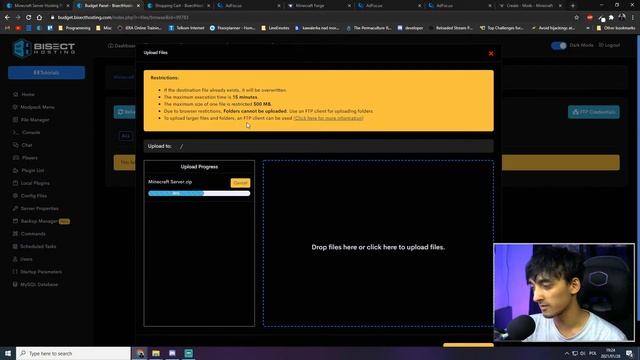Click the Refresh button behind the dialog

[124, 112]
